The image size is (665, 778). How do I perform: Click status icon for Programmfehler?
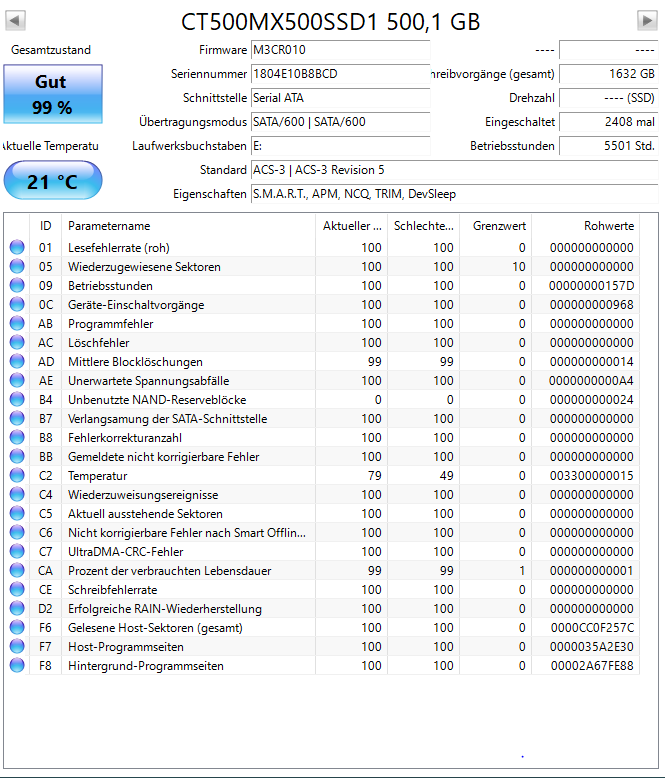(x=17, y=324)
